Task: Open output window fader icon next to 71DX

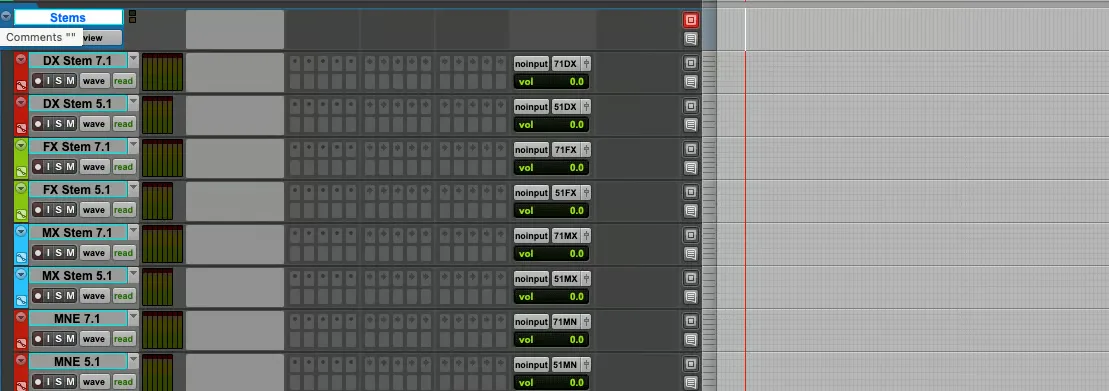Action: point(586,64)
